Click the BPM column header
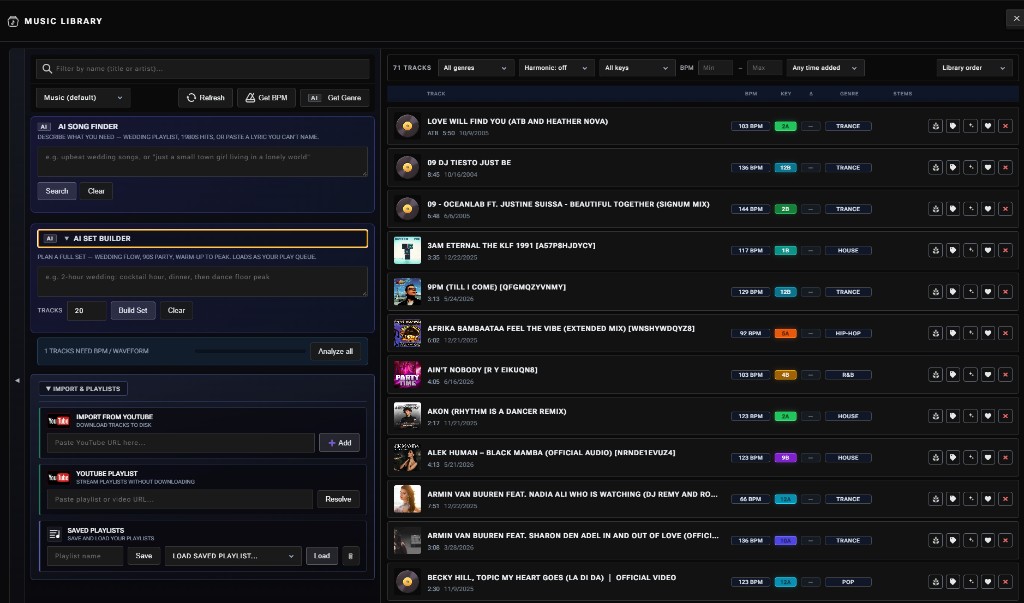 pyautogui.click(x=751, y=93)
